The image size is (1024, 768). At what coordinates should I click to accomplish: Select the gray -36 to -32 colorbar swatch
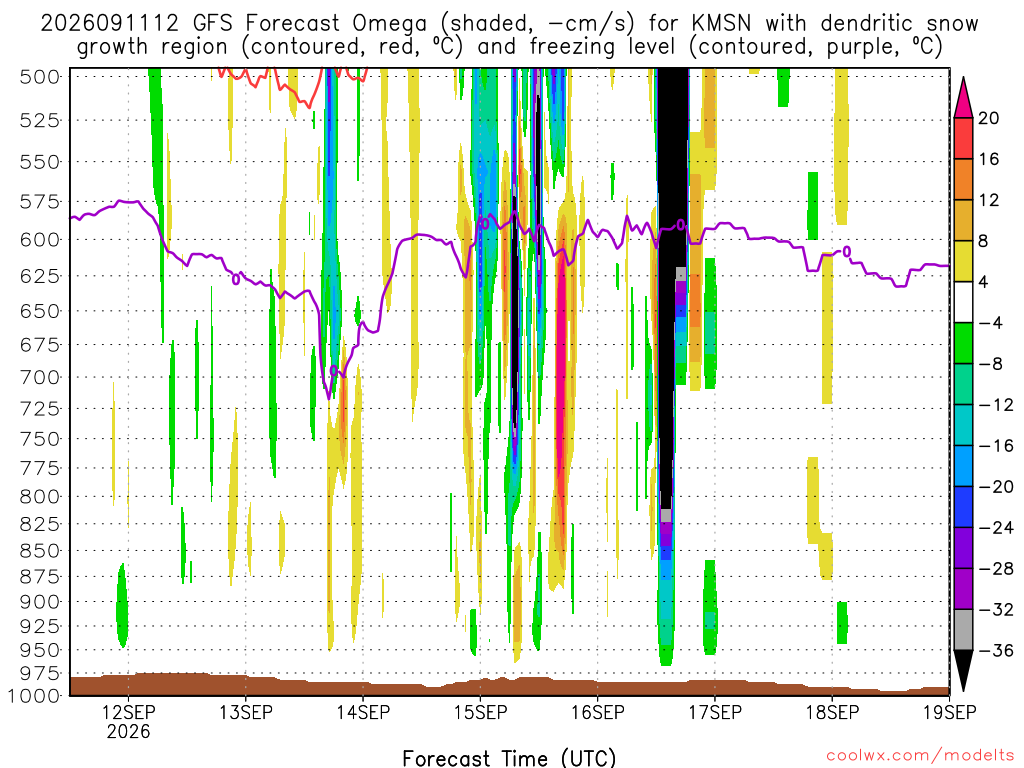963,630
